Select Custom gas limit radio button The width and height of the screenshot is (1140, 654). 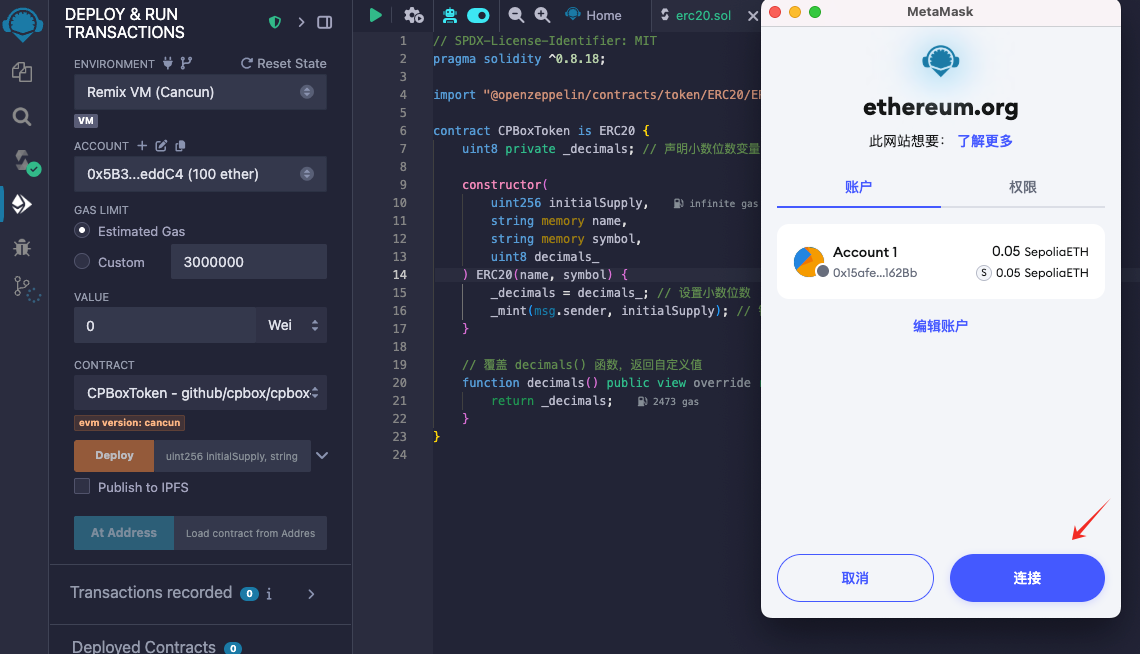click(x=82, y=262)
